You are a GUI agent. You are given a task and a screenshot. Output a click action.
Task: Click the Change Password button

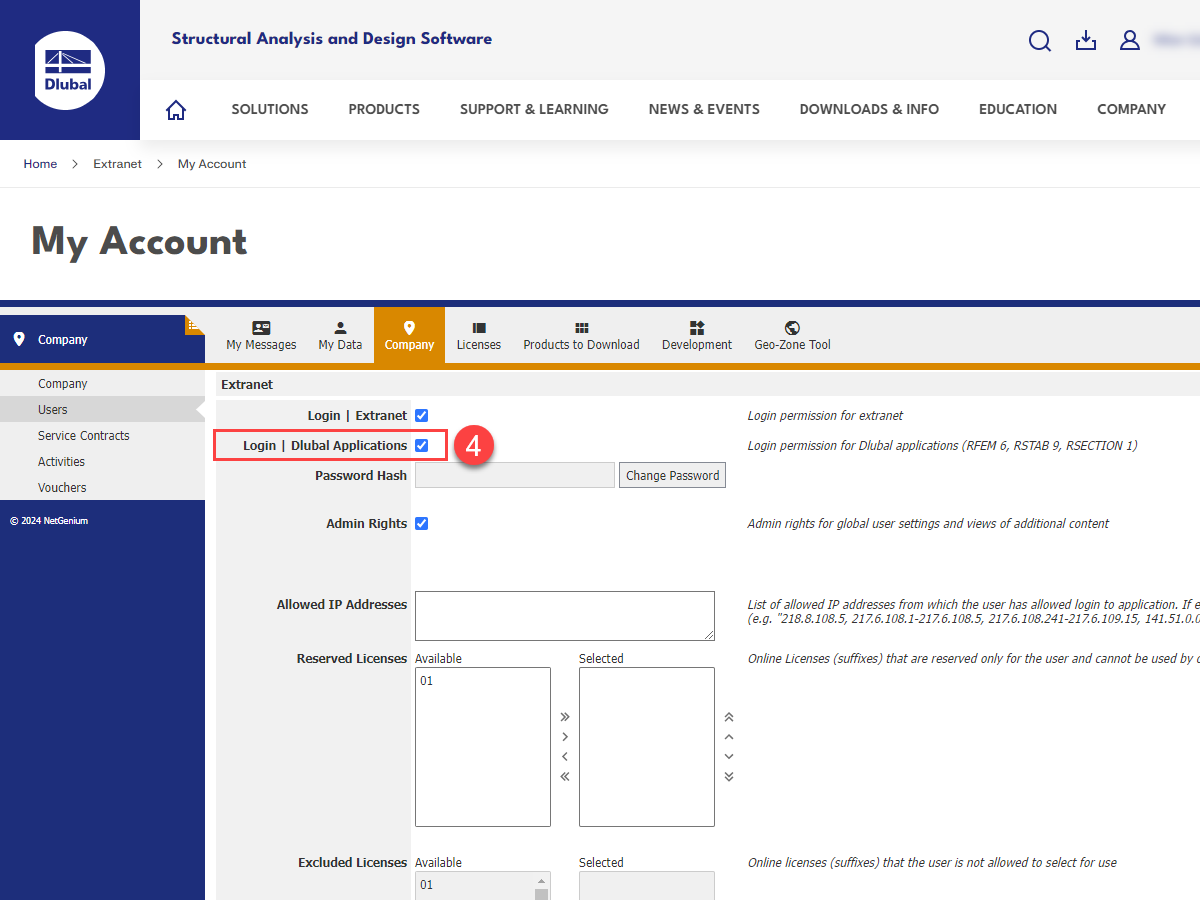point(672,475)
